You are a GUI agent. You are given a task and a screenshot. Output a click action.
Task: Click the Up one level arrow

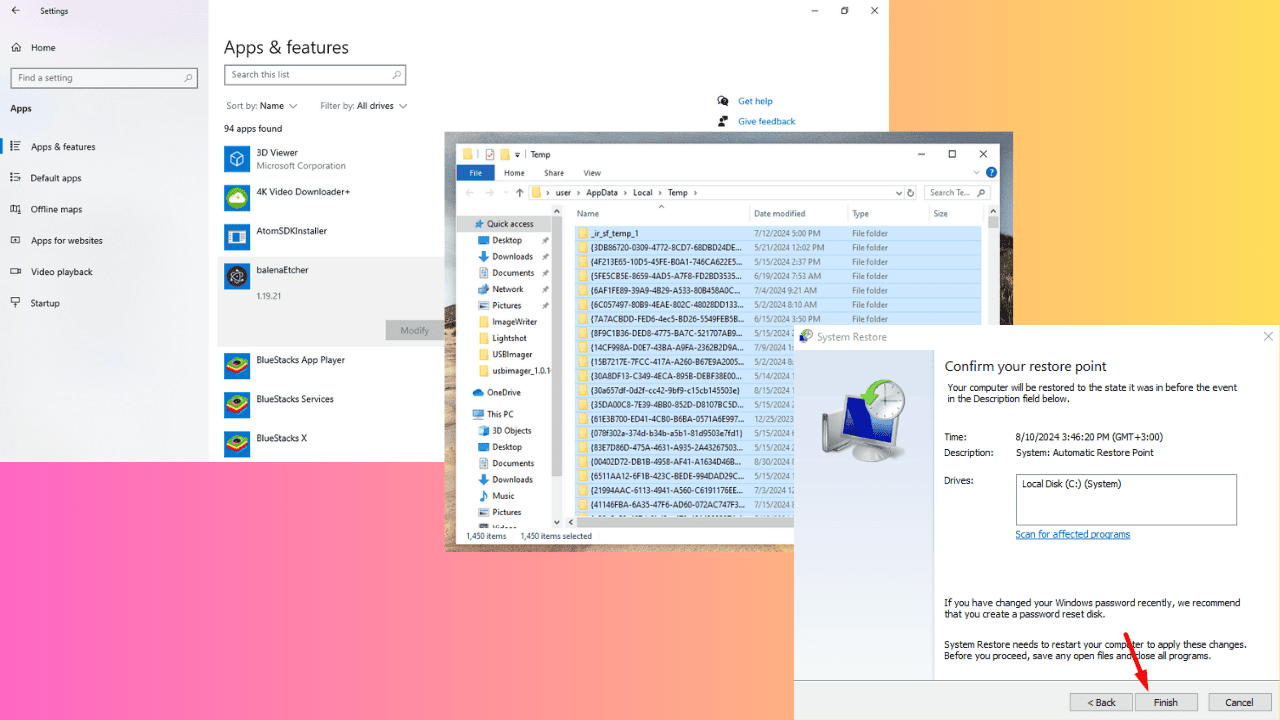pos(520,192)
